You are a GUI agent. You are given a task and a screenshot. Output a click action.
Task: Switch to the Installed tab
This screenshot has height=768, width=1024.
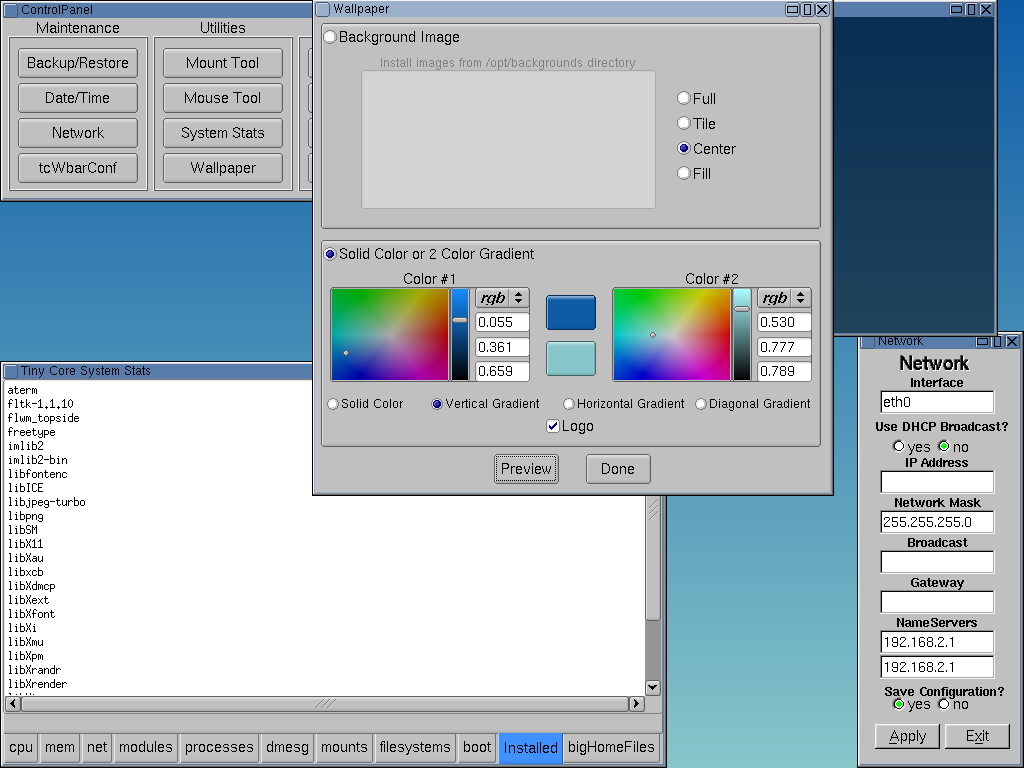click(530, 748)
